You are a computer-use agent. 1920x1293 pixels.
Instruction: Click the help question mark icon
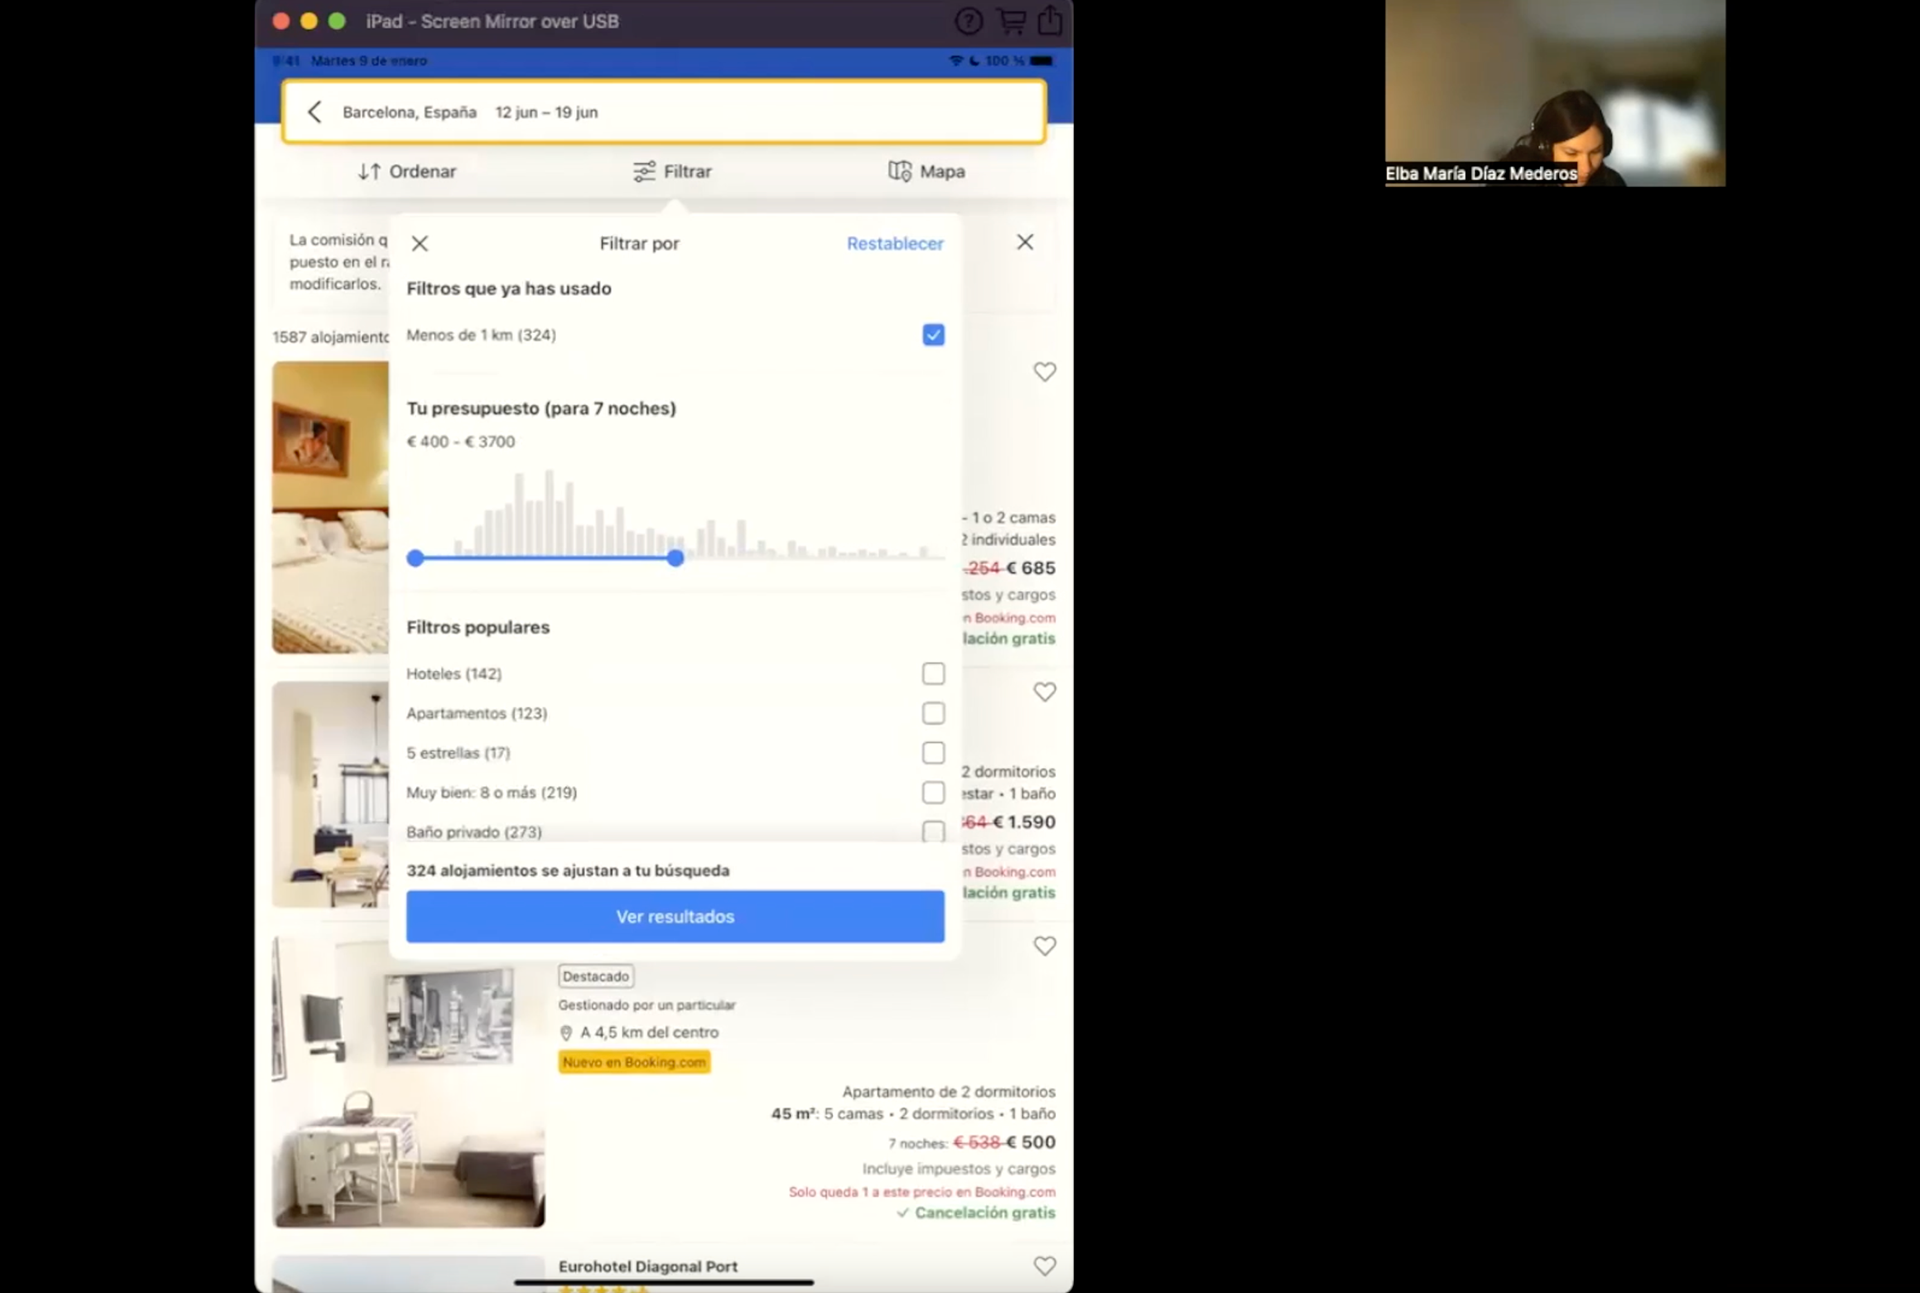[968, 21]
